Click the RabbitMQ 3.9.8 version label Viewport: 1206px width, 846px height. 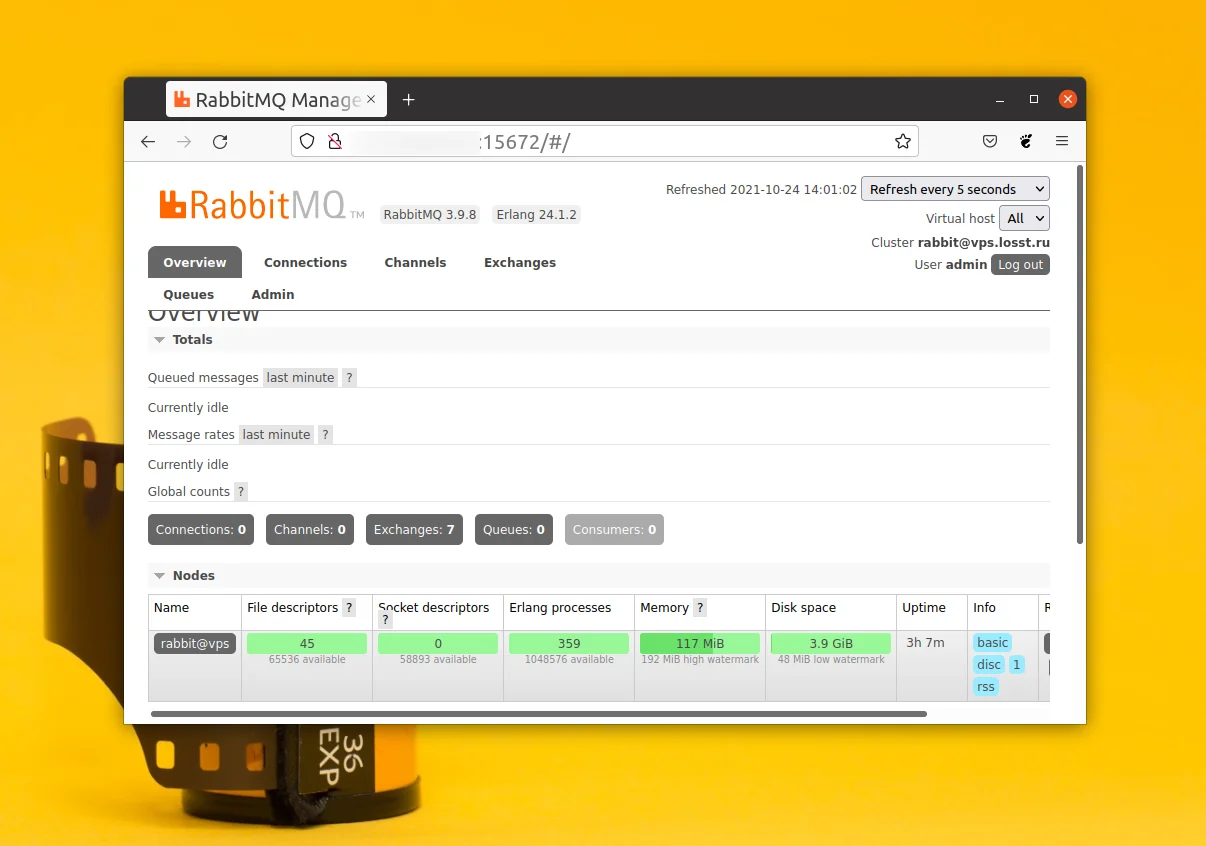tap(430, 215)
